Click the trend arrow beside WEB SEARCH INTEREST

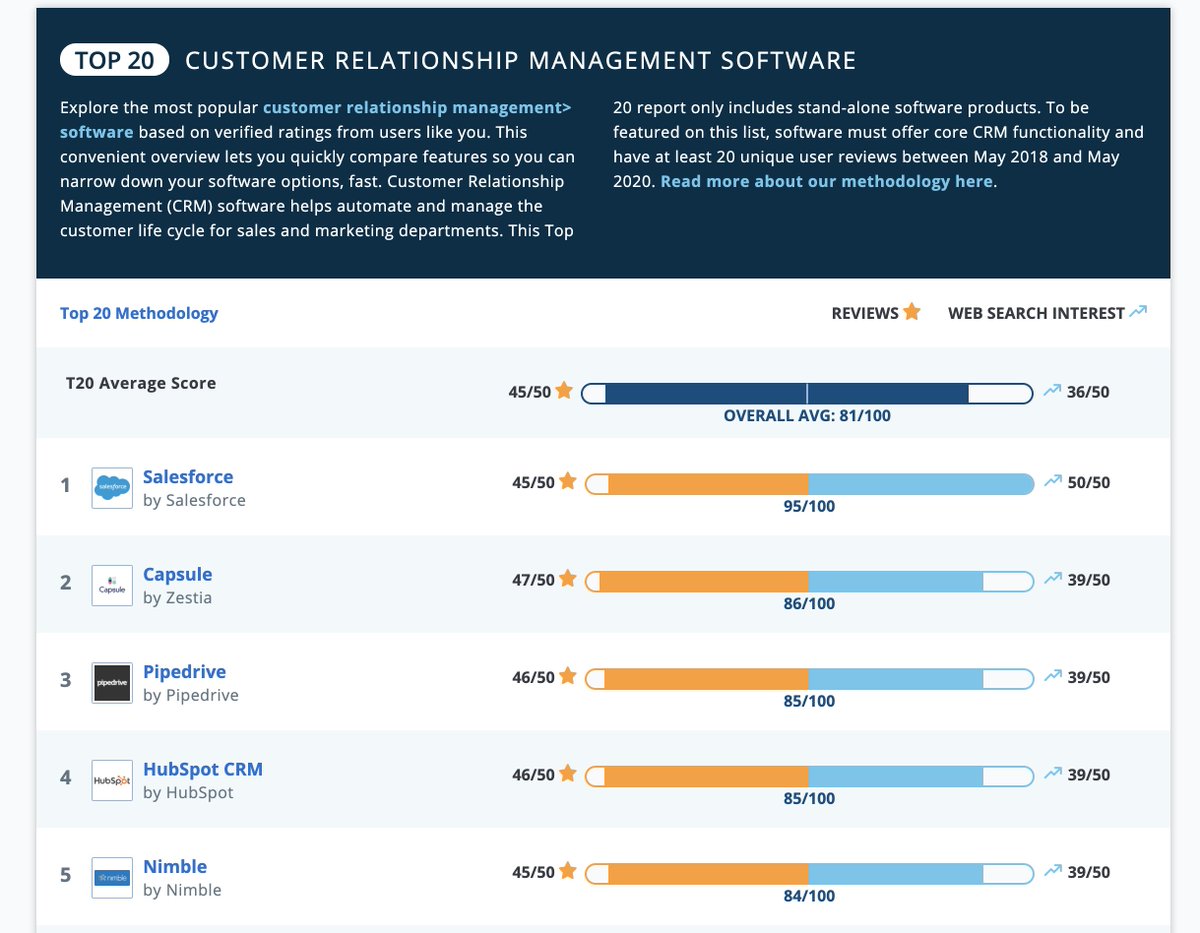pyautogui.click(x=1138, y=312)
